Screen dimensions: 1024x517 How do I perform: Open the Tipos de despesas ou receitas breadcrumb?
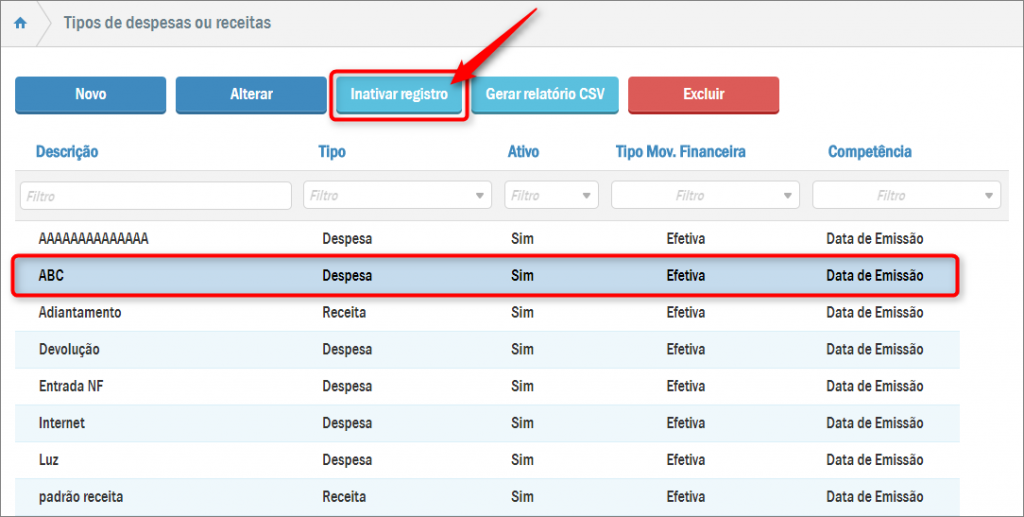(166, 22)
